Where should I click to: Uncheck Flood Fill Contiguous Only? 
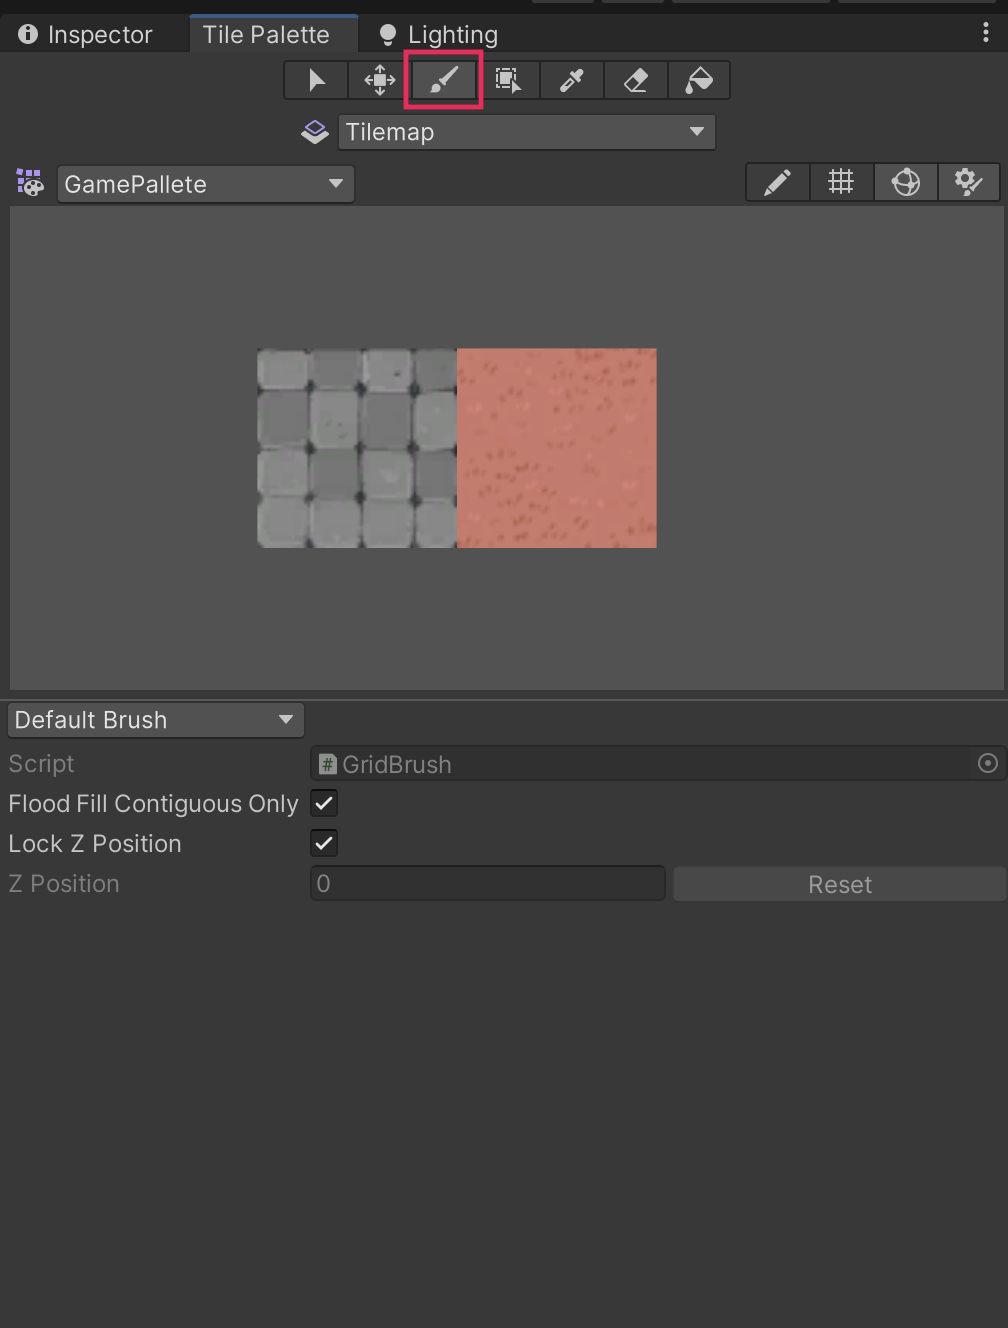coord(324,803)
